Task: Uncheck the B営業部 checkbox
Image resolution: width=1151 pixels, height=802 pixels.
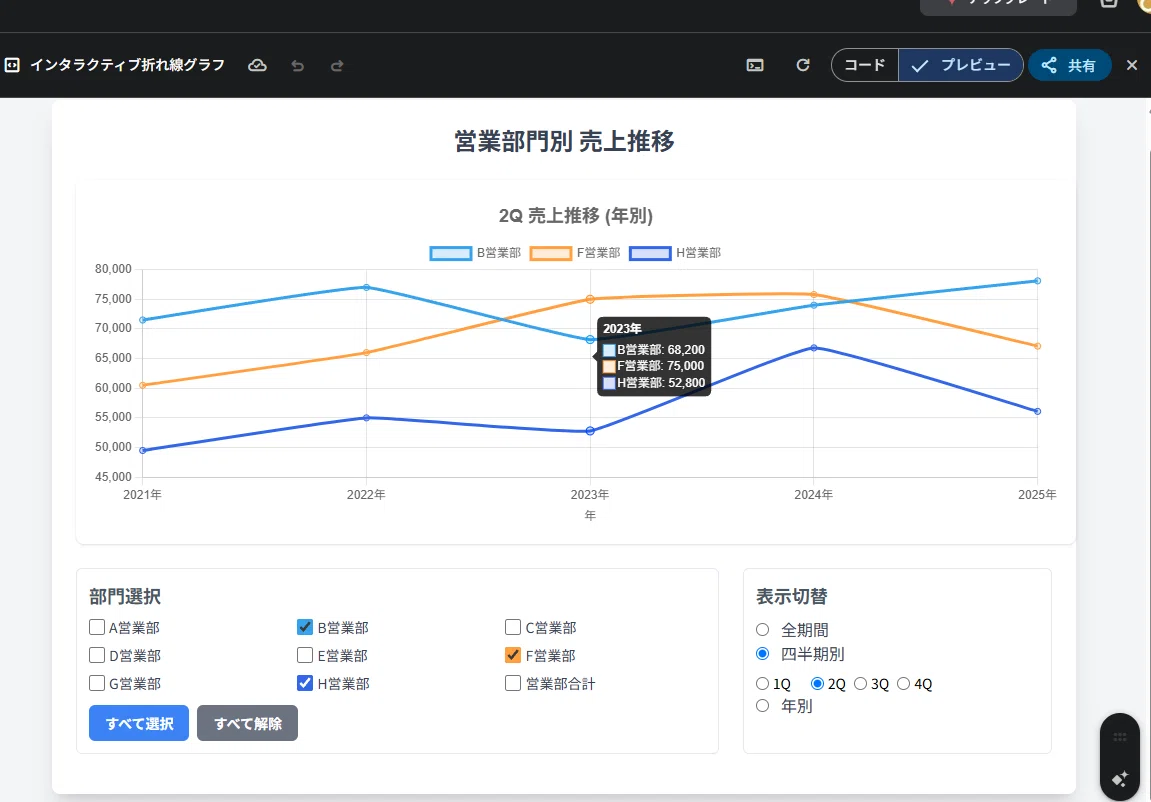Action: pyautogui.click(x=305, y=627)
